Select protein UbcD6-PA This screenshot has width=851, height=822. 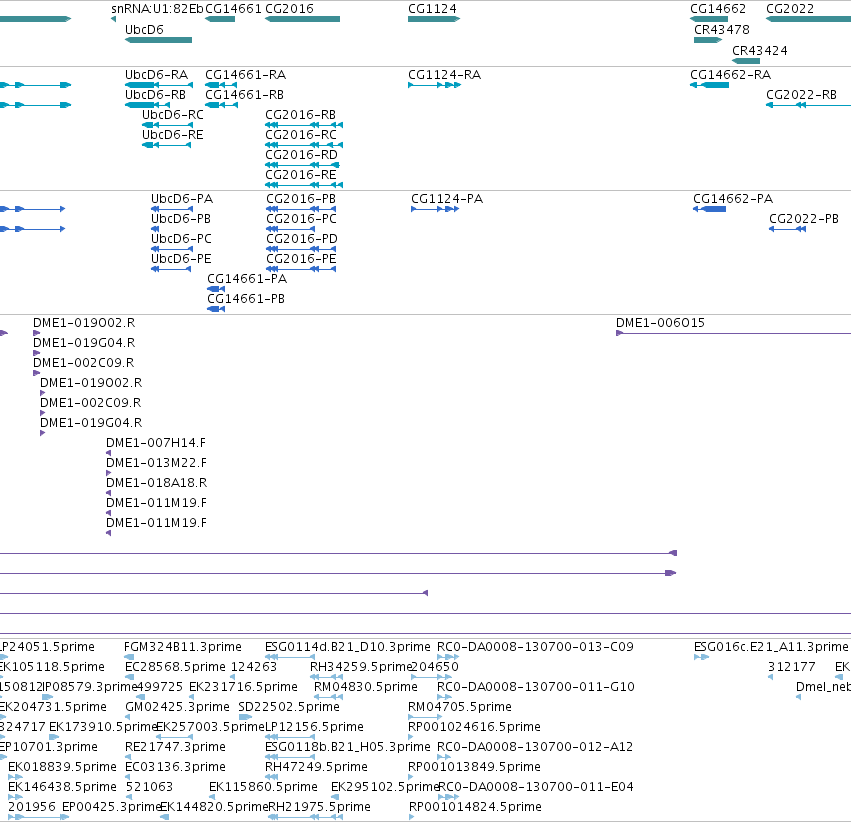click(x=182, y=199)
